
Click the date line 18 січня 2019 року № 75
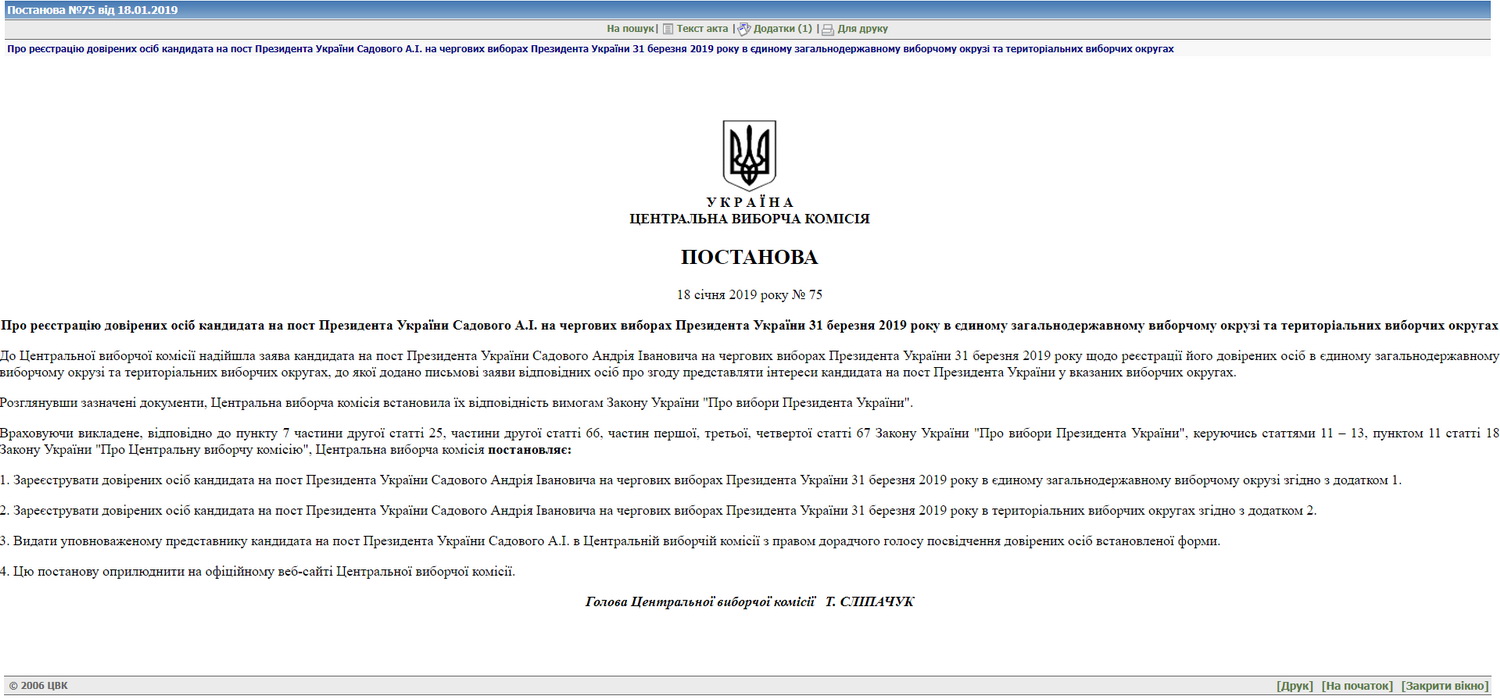coord(749,294)
